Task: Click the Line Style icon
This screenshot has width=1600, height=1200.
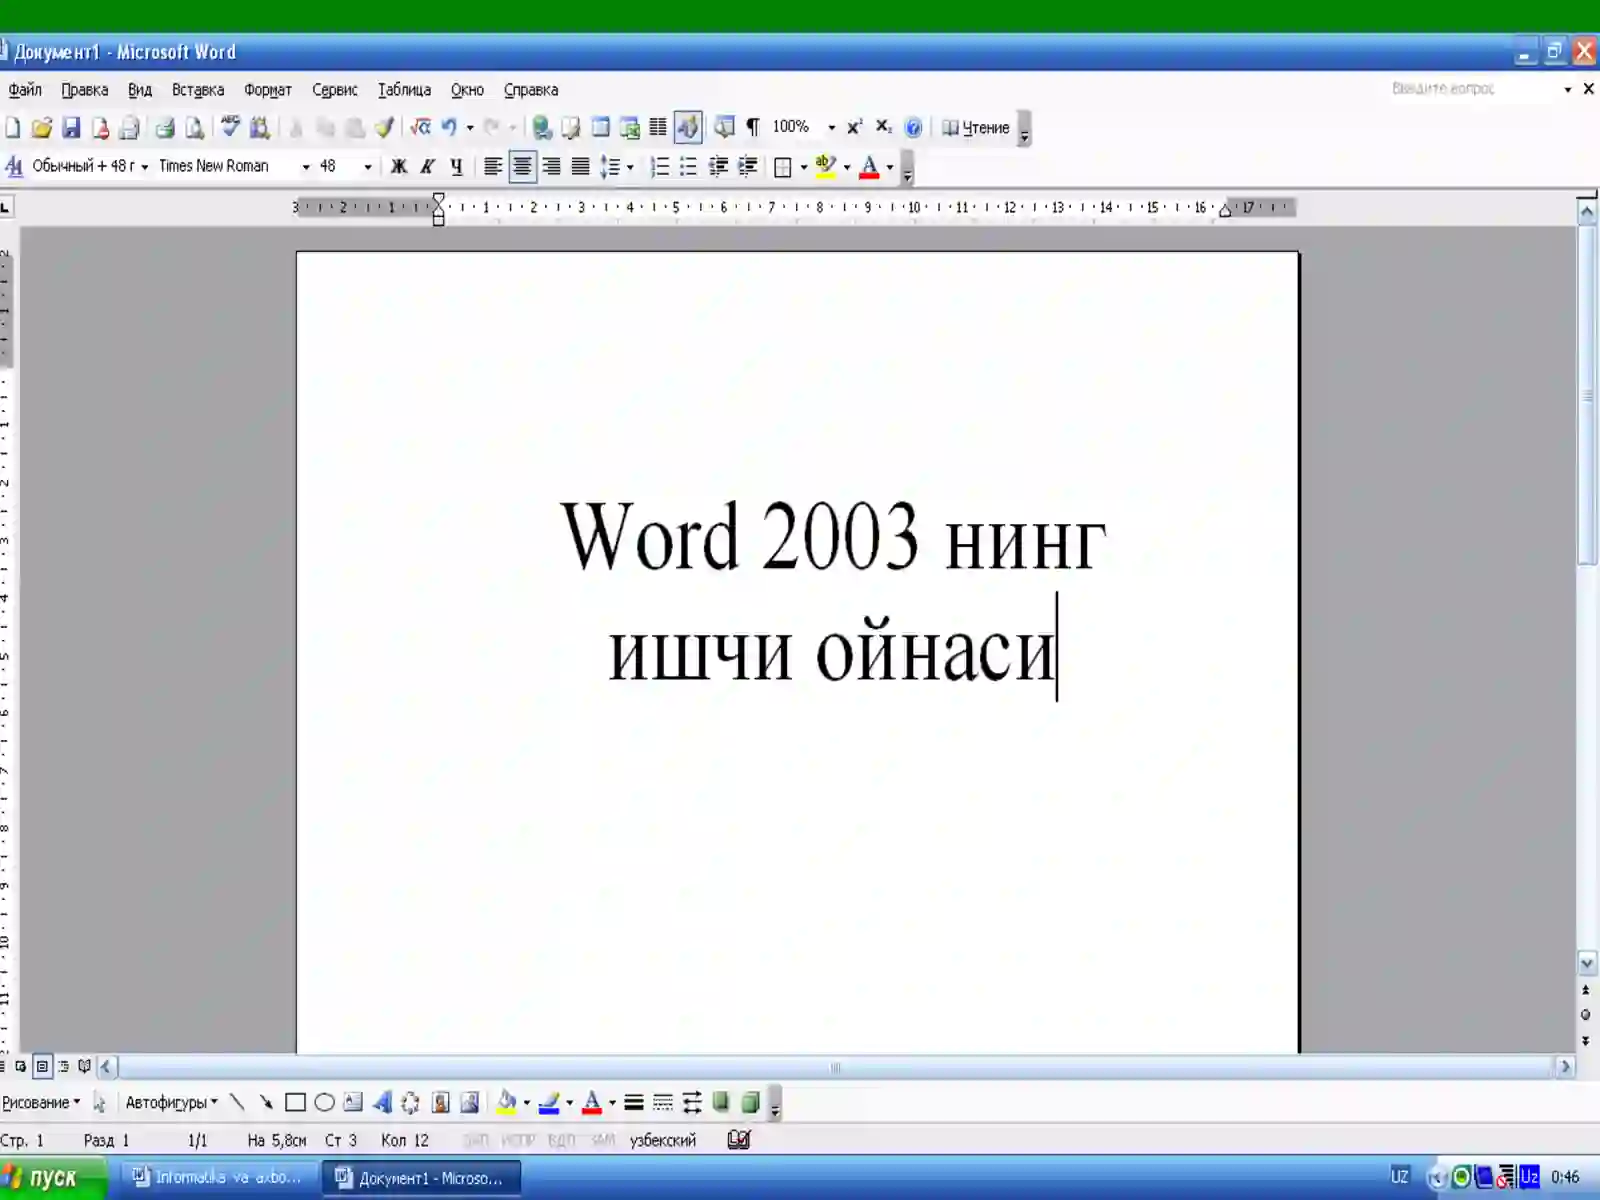Action: pyautogui.click(x=633, y=1103)
